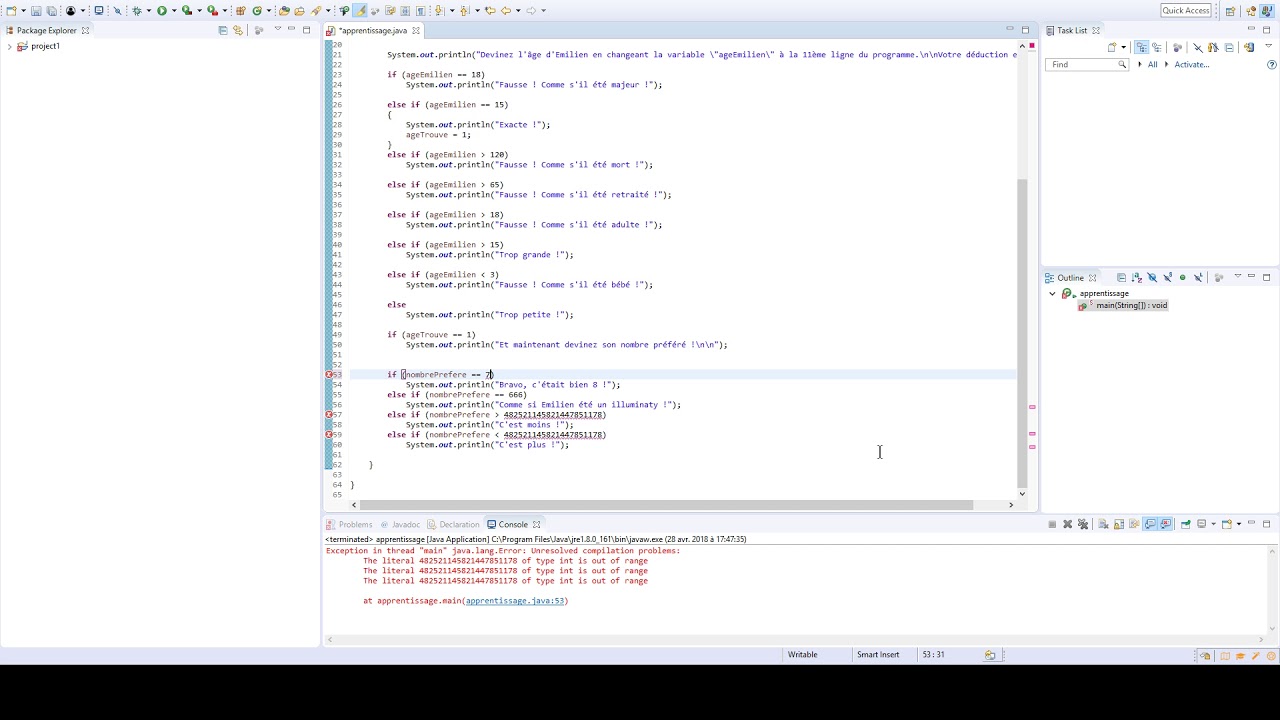Click the All working set link in Task List
The height and width of the screenshot is (720, 1280).
coord(1152,64)
